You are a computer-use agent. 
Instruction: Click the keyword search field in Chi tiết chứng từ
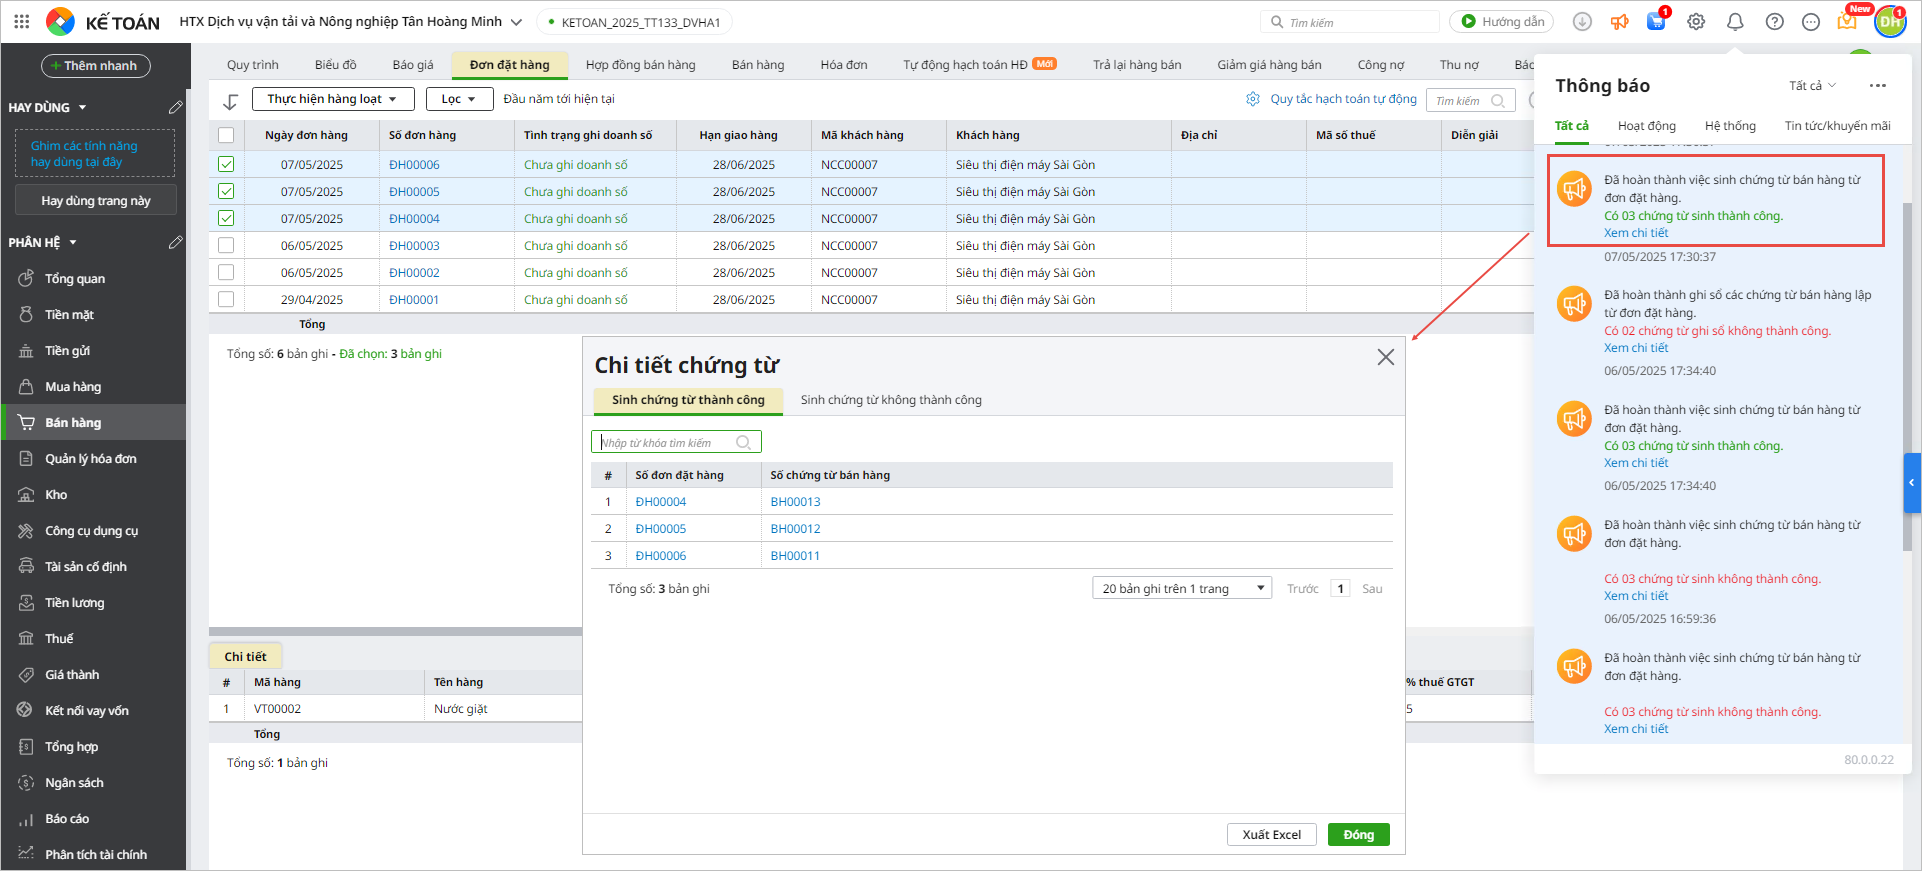666,442
